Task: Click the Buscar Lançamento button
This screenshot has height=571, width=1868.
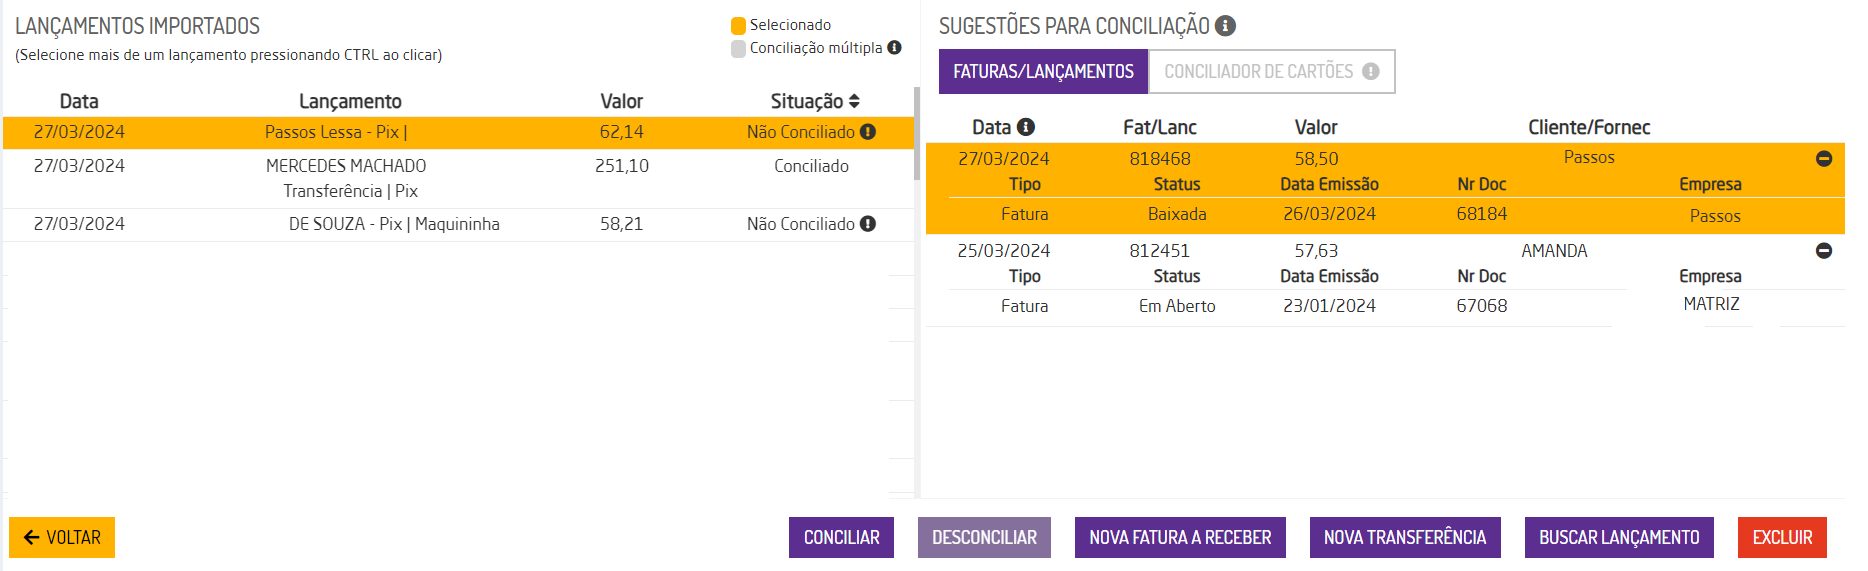Action: click(1618, 537)
